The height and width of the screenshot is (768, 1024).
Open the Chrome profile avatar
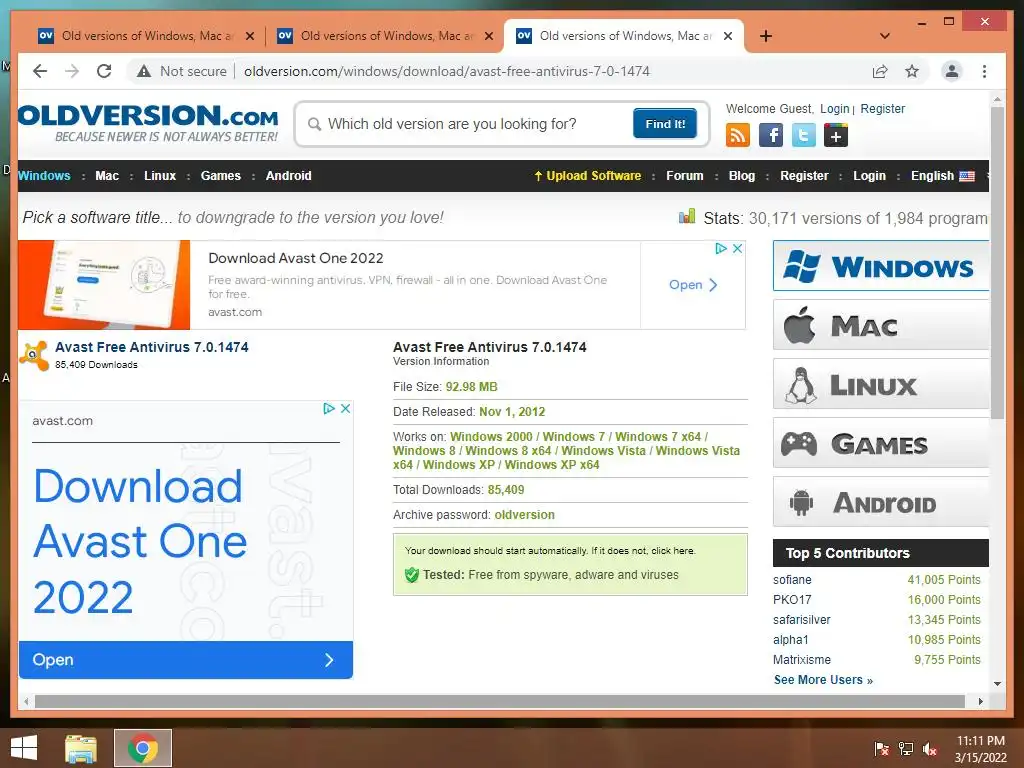pos(952,71)
